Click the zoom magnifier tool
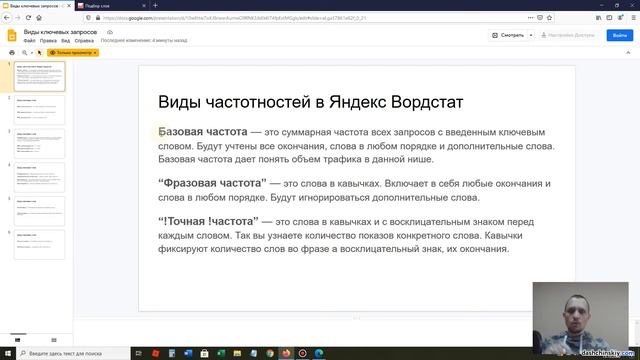 tap(24, 53)
